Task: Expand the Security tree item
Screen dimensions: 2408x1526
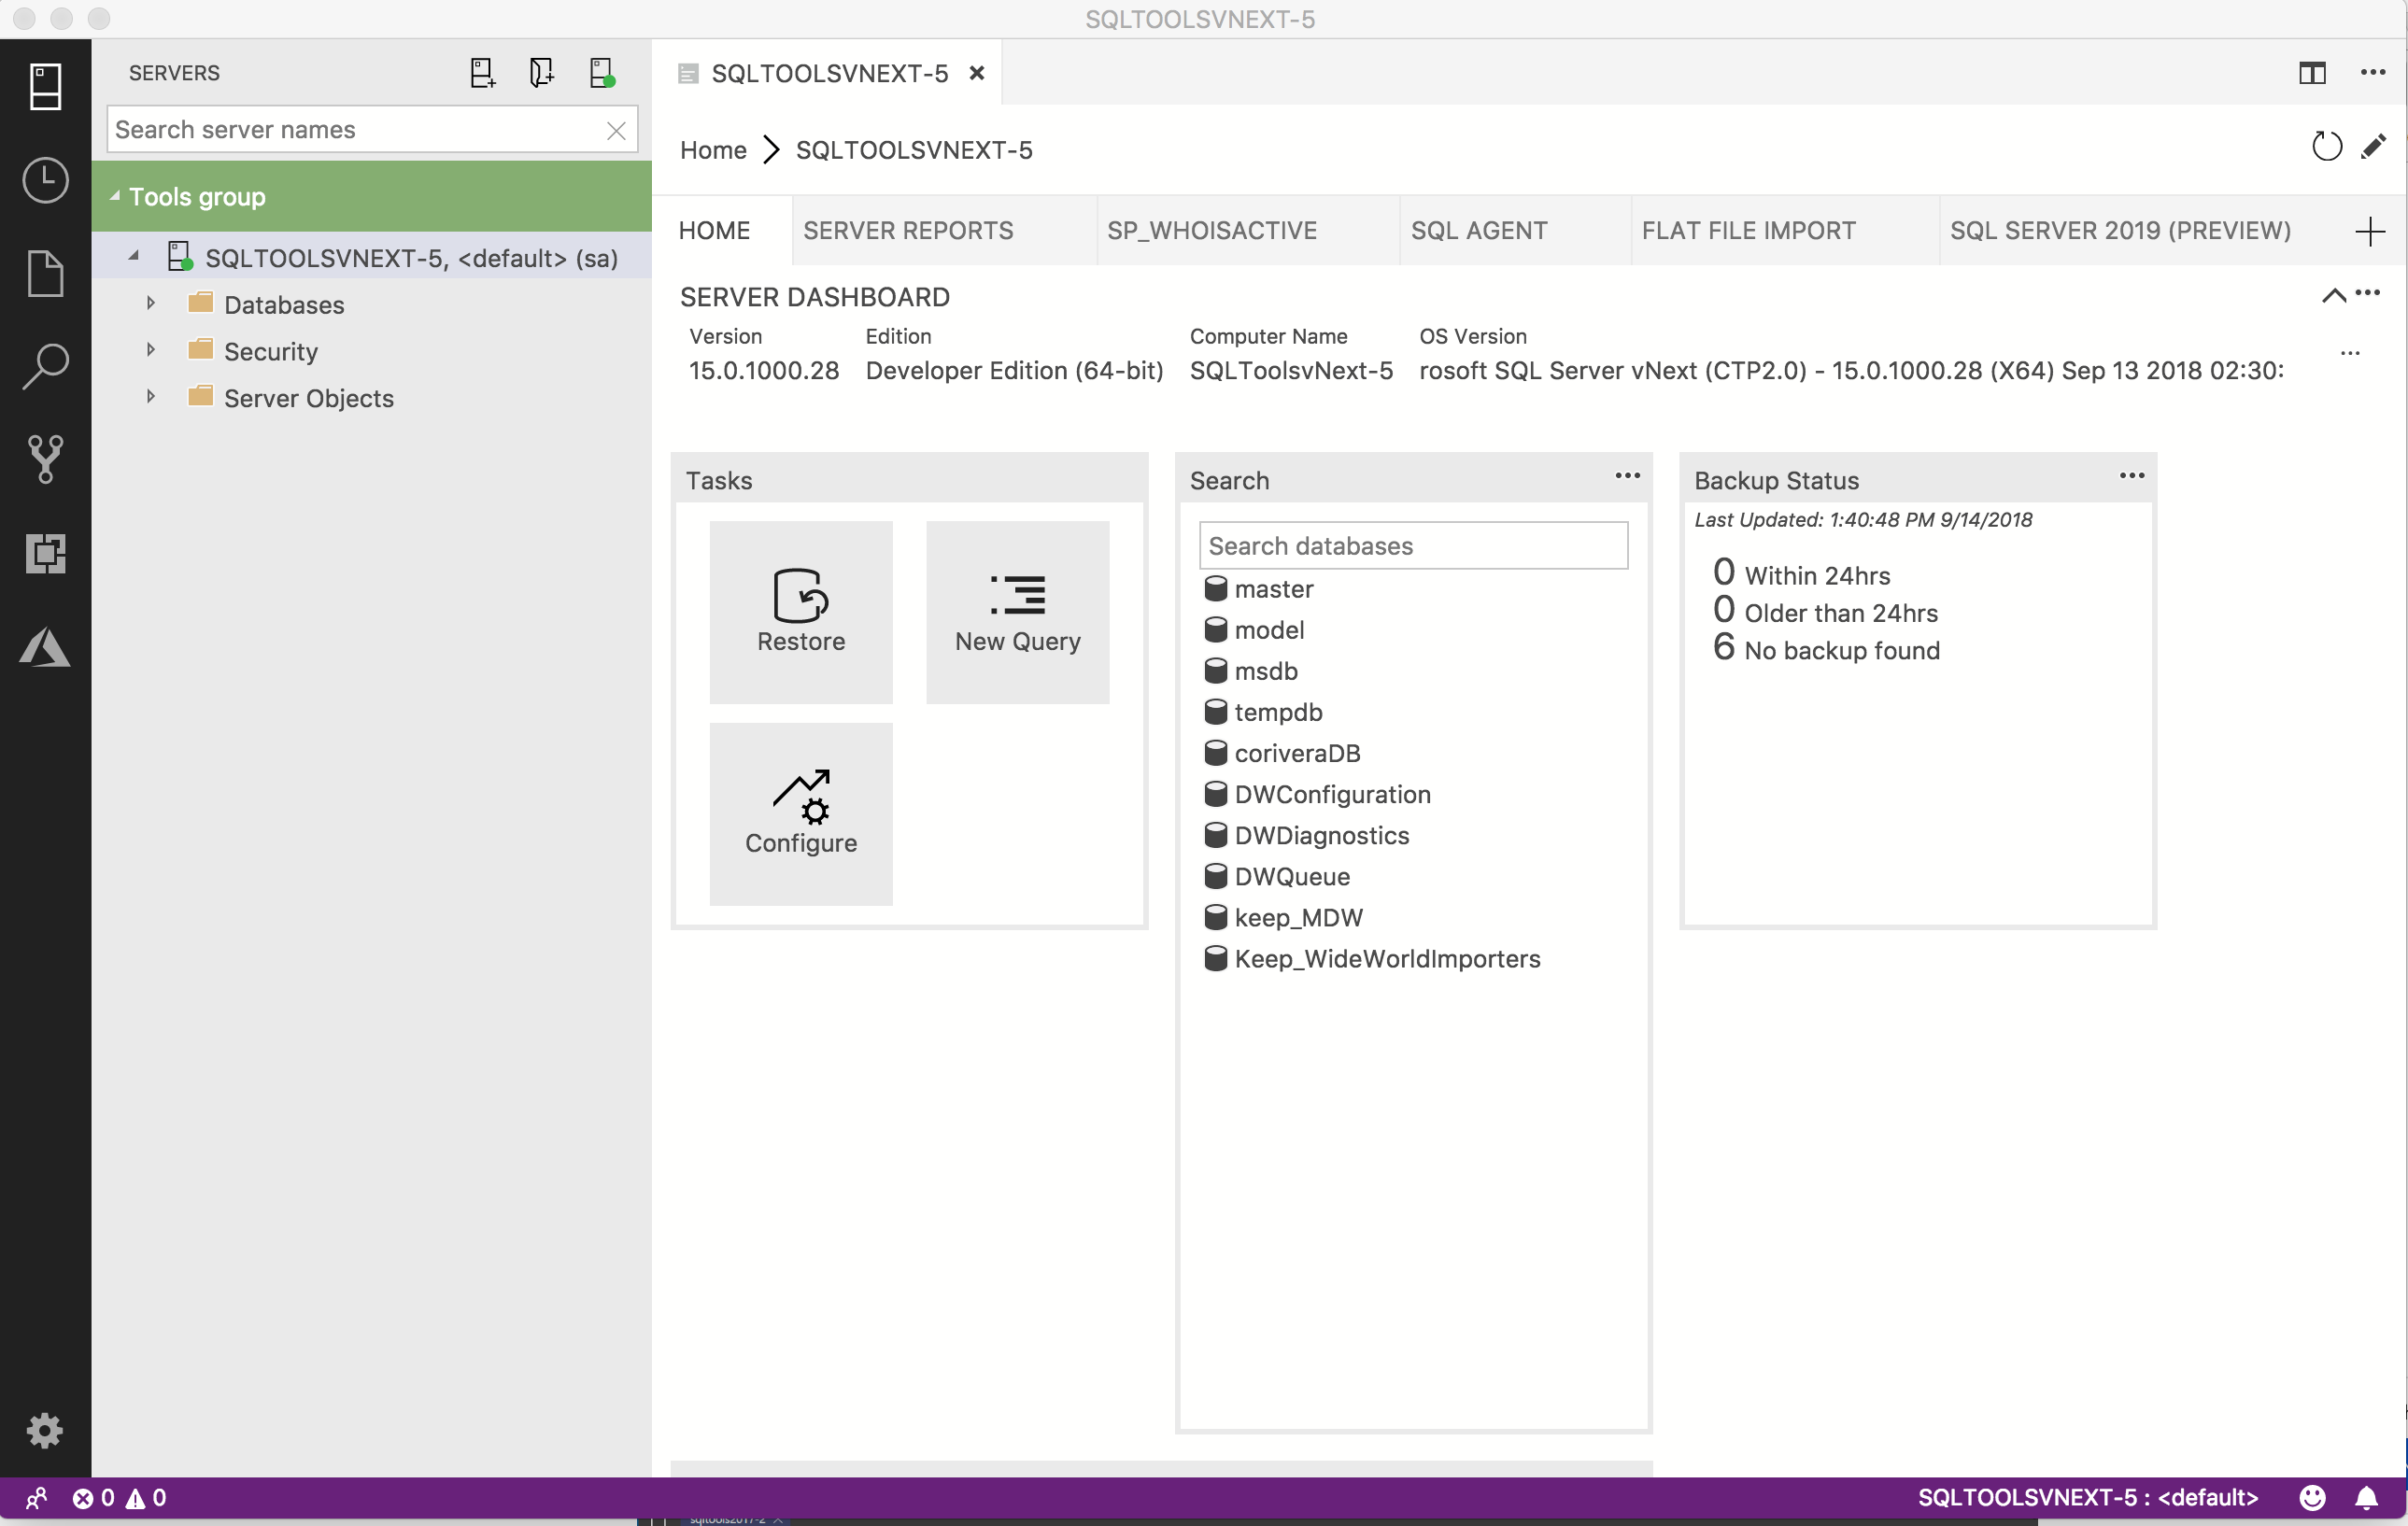Action: tap(151, 351)
